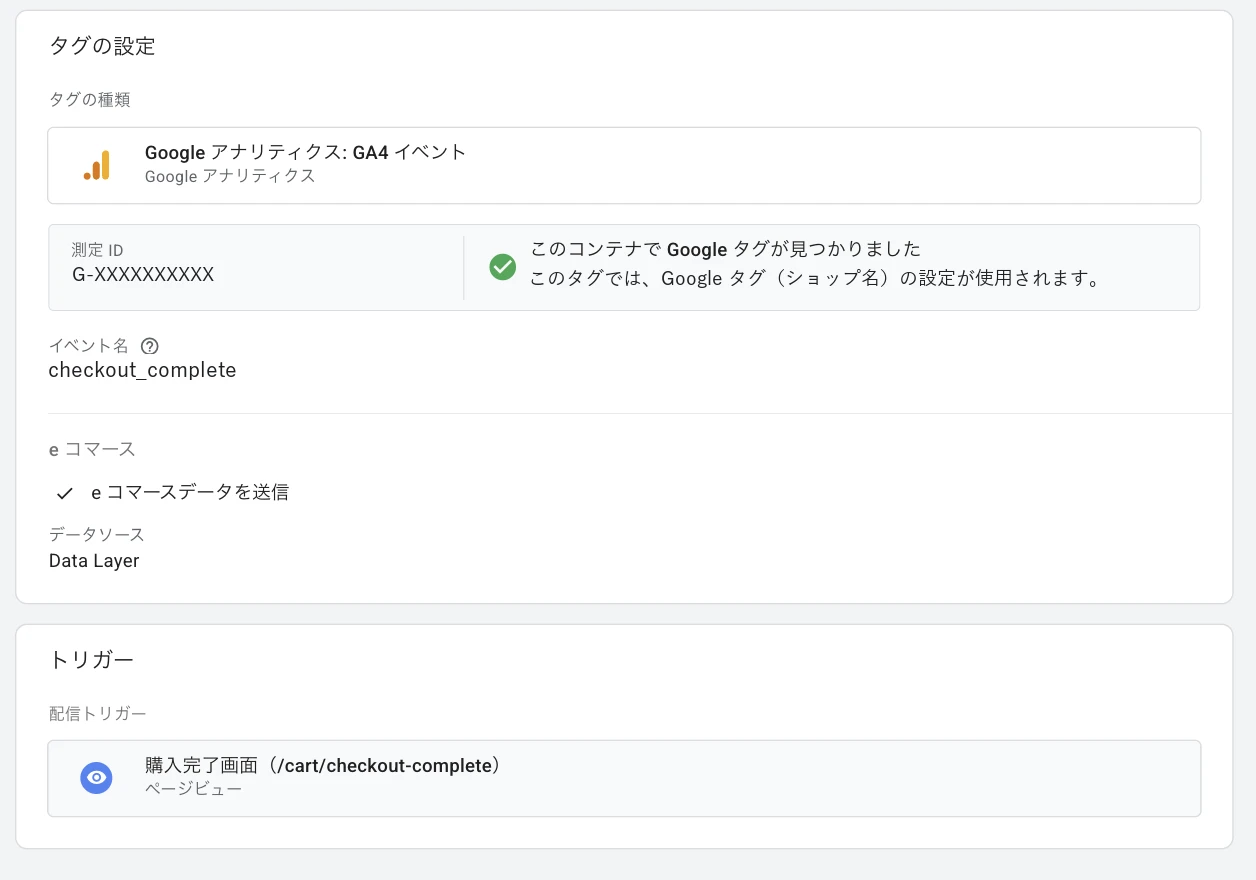Click the Google Analytics bar chart icon

(97, 165)
